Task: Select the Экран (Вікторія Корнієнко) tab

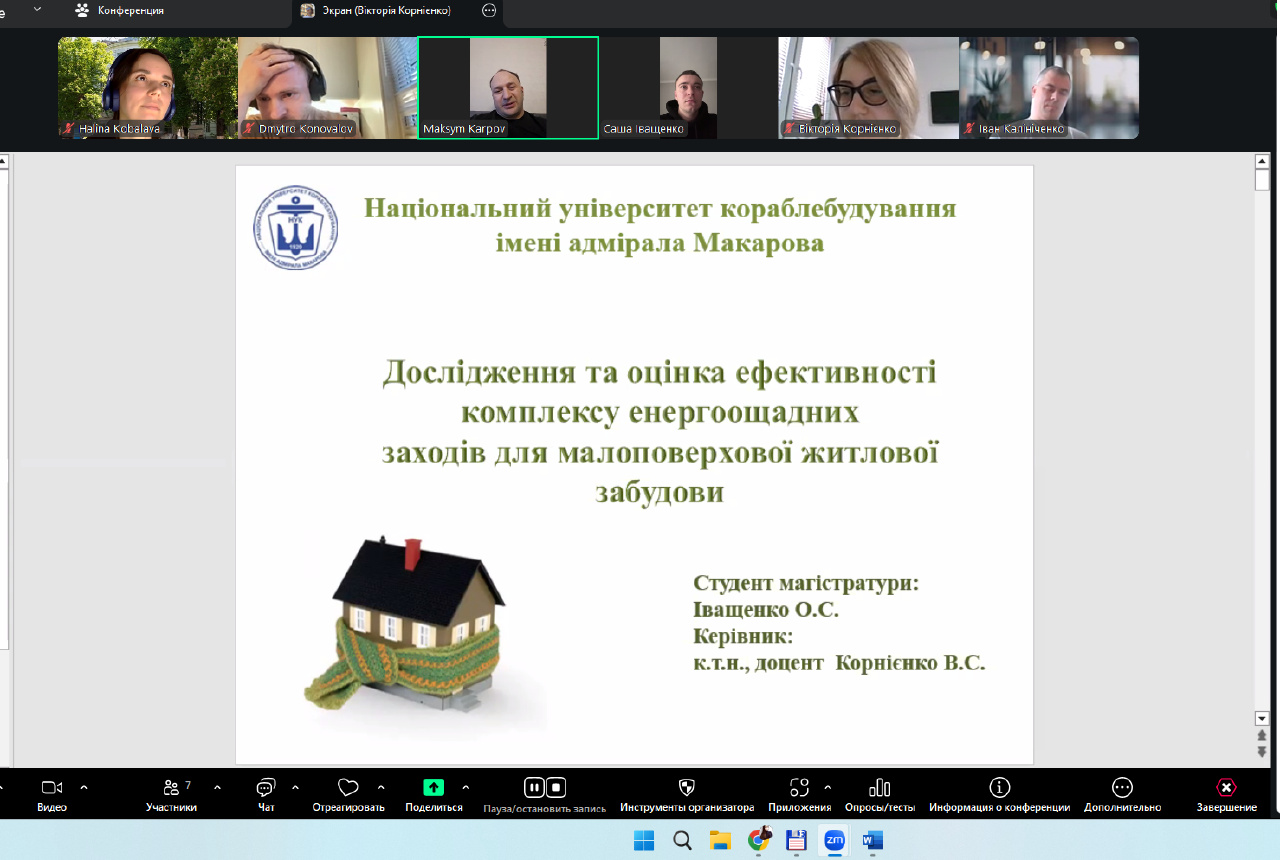Action: tap(377, 11)
